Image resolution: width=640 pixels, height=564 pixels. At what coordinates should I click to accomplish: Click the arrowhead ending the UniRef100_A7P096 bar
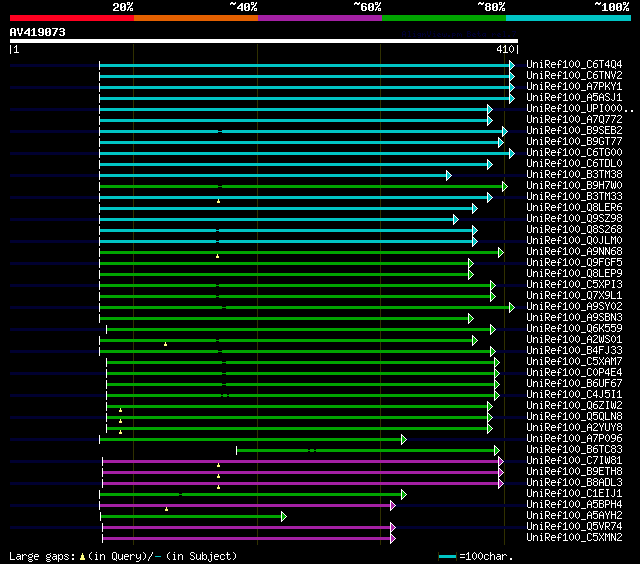[x=404, y=440]
